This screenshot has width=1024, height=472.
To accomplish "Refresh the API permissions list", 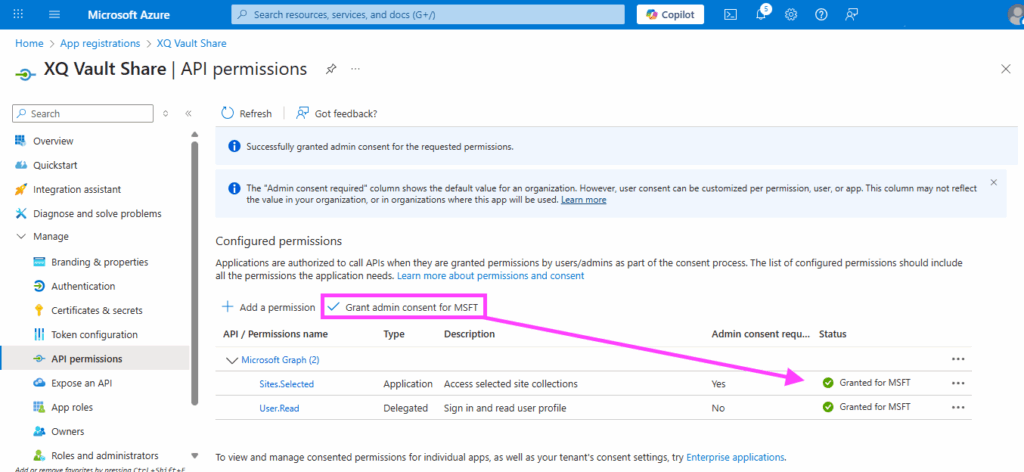I will click(246, 113).
